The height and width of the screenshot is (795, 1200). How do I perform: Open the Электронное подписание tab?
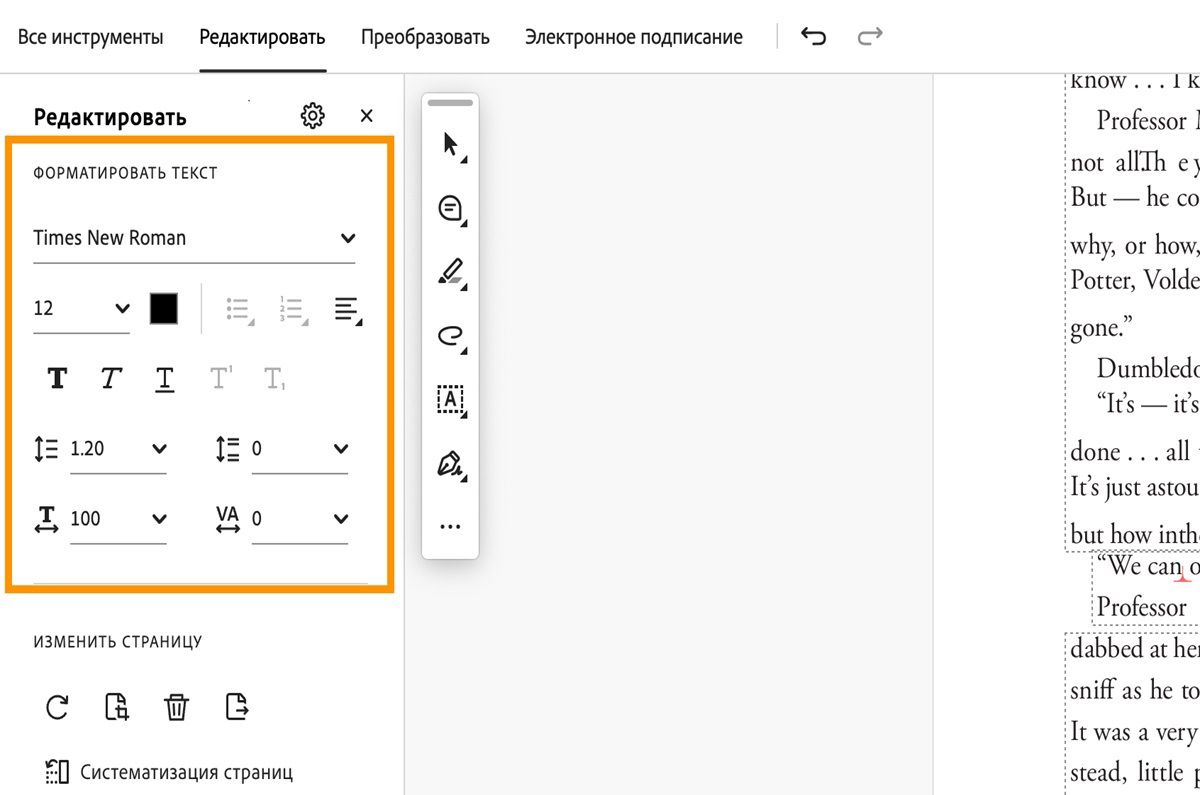(x=633, y=37)
